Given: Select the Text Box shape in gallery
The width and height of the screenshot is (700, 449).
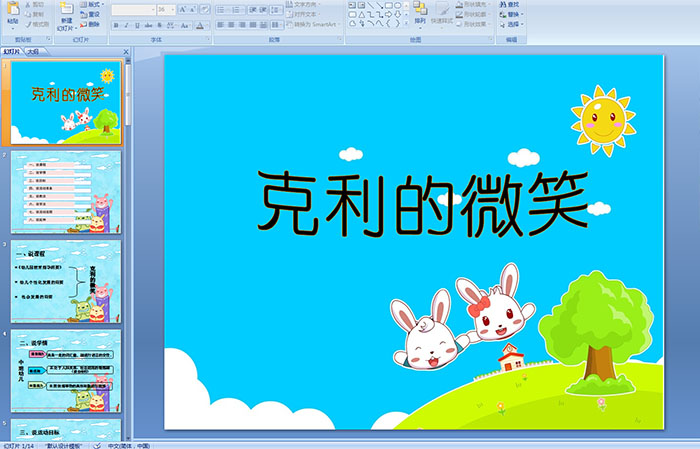Looking at the screenshot, I should tap(352, 5).
